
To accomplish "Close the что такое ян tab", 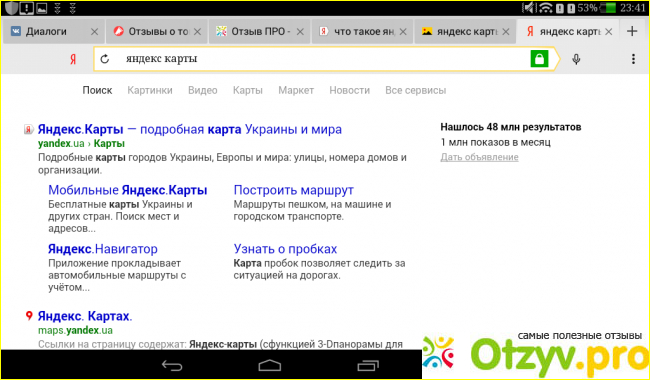I will [403, 31].
